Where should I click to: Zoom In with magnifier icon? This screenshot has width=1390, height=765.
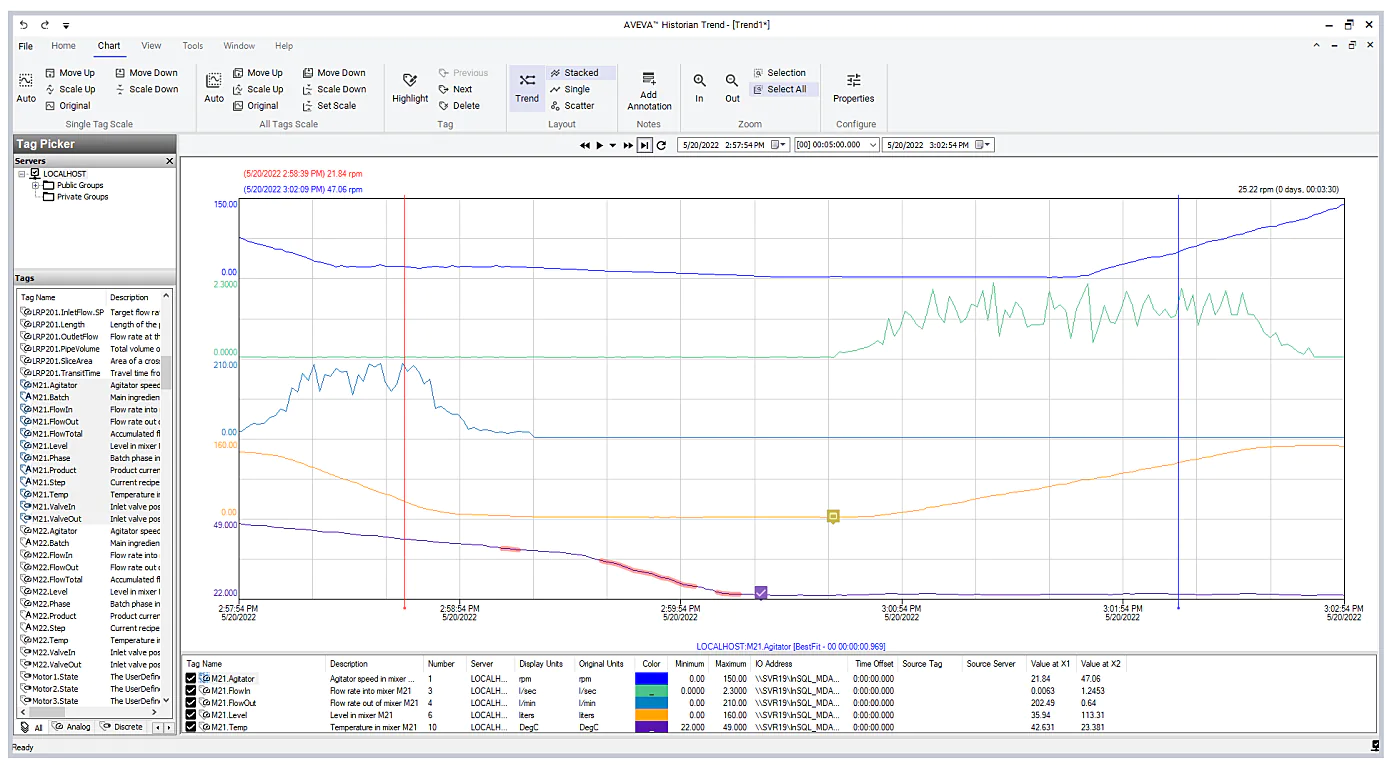pos(699,81)
